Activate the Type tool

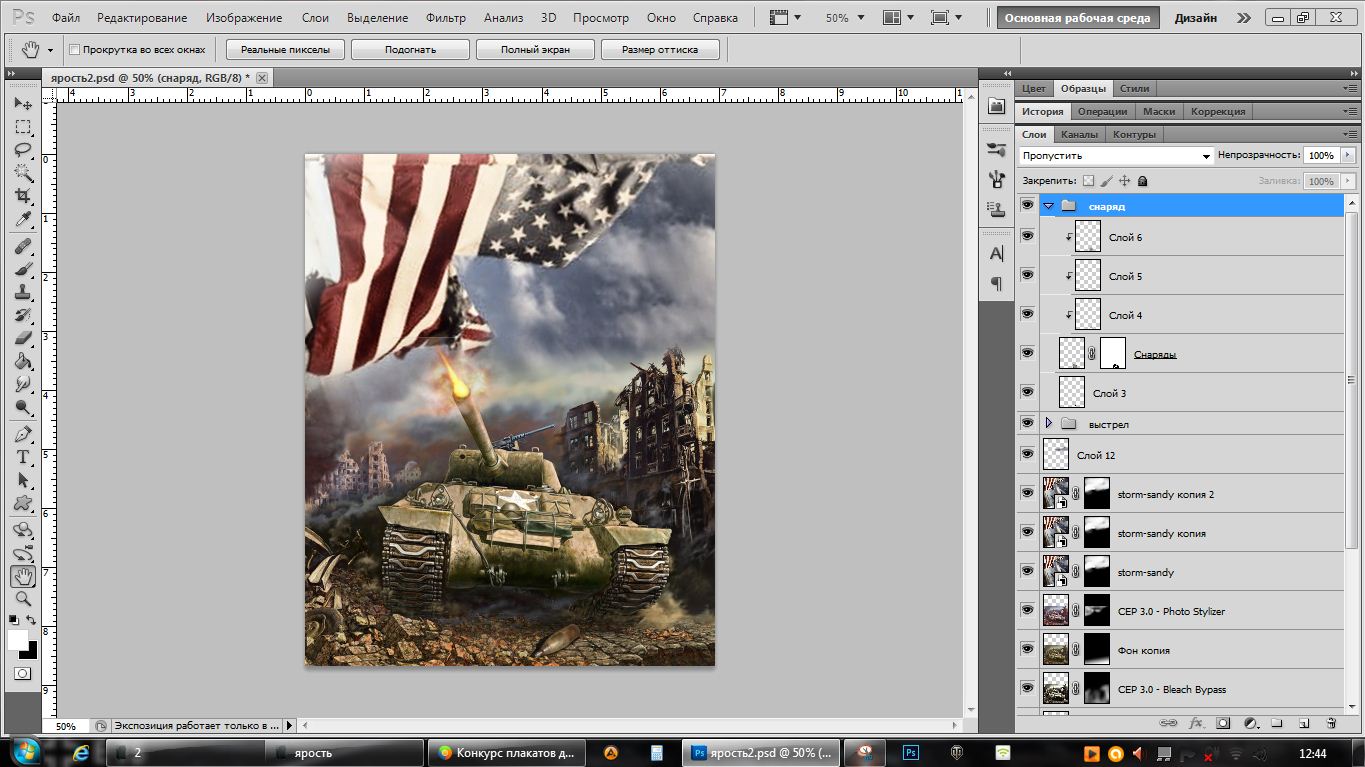tap(23, 457)
